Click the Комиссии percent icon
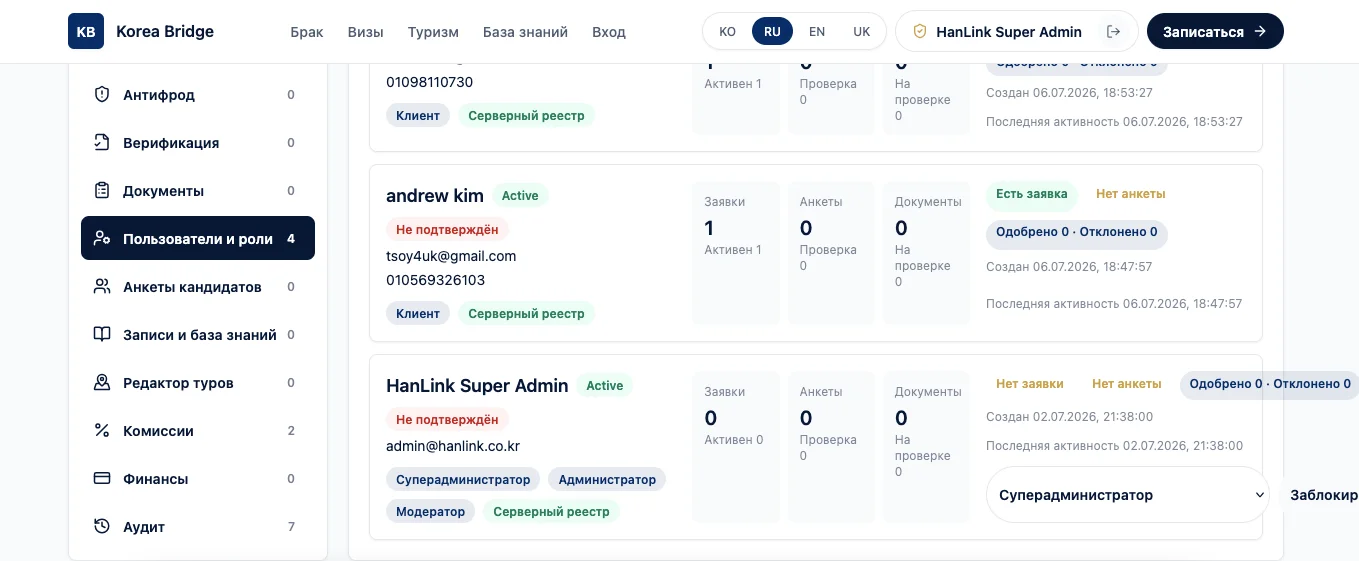The height and width of the screenshot is (561, 1359). coord(101,431)
